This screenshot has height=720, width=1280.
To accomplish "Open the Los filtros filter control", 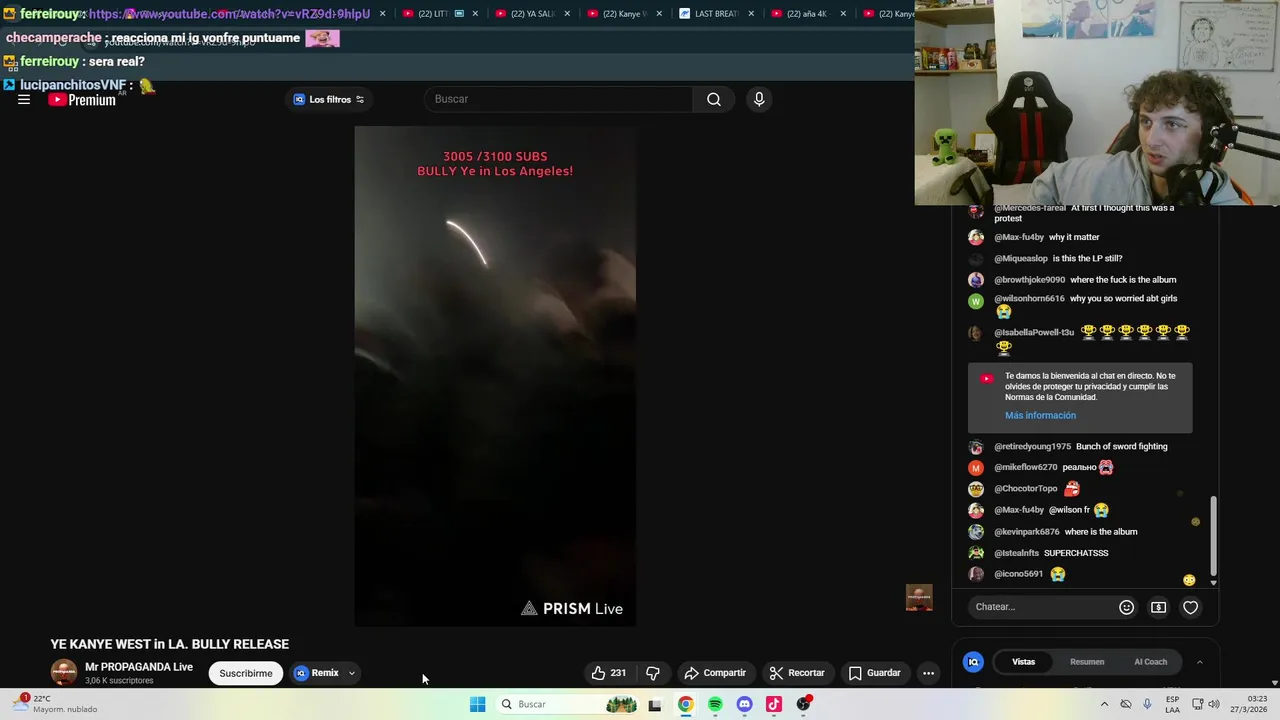I will coord(328,99).
